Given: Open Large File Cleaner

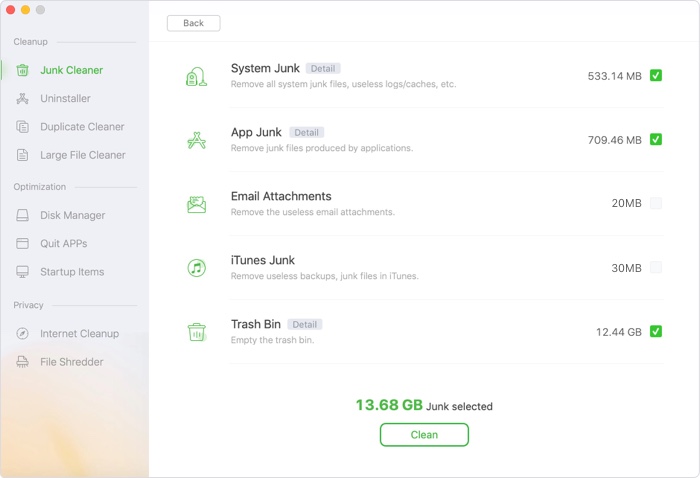Looking at the screenshot, I should click(83, 155).
